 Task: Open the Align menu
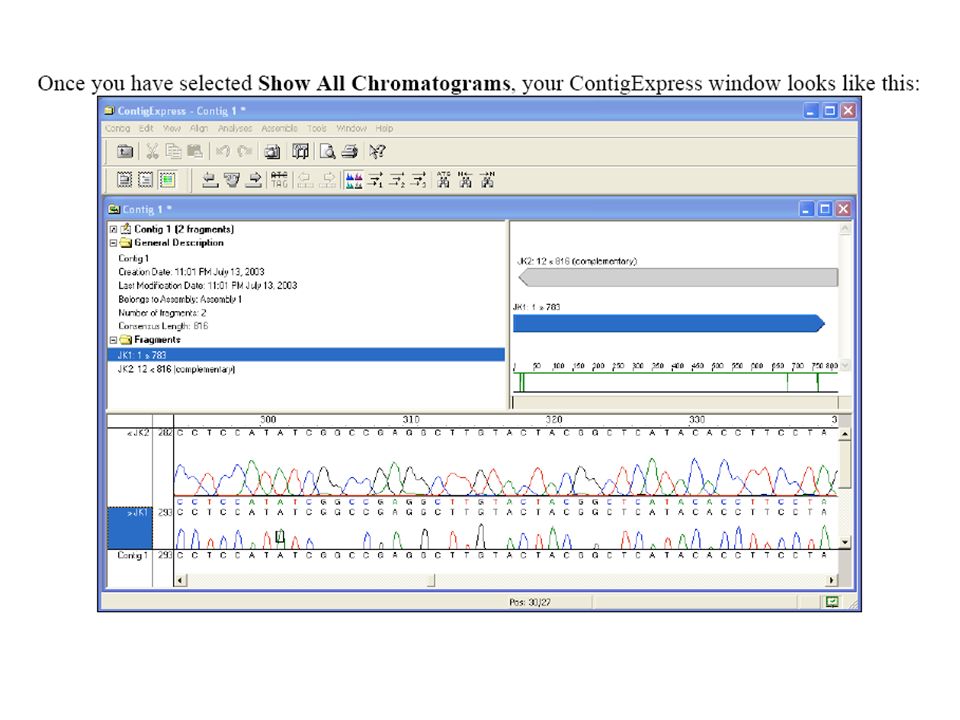[x=199, y=129]
